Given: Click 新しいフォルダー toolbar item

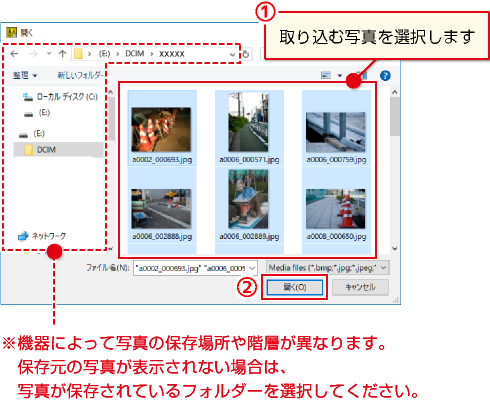Looking at the screenshot, I should point(80,75).
